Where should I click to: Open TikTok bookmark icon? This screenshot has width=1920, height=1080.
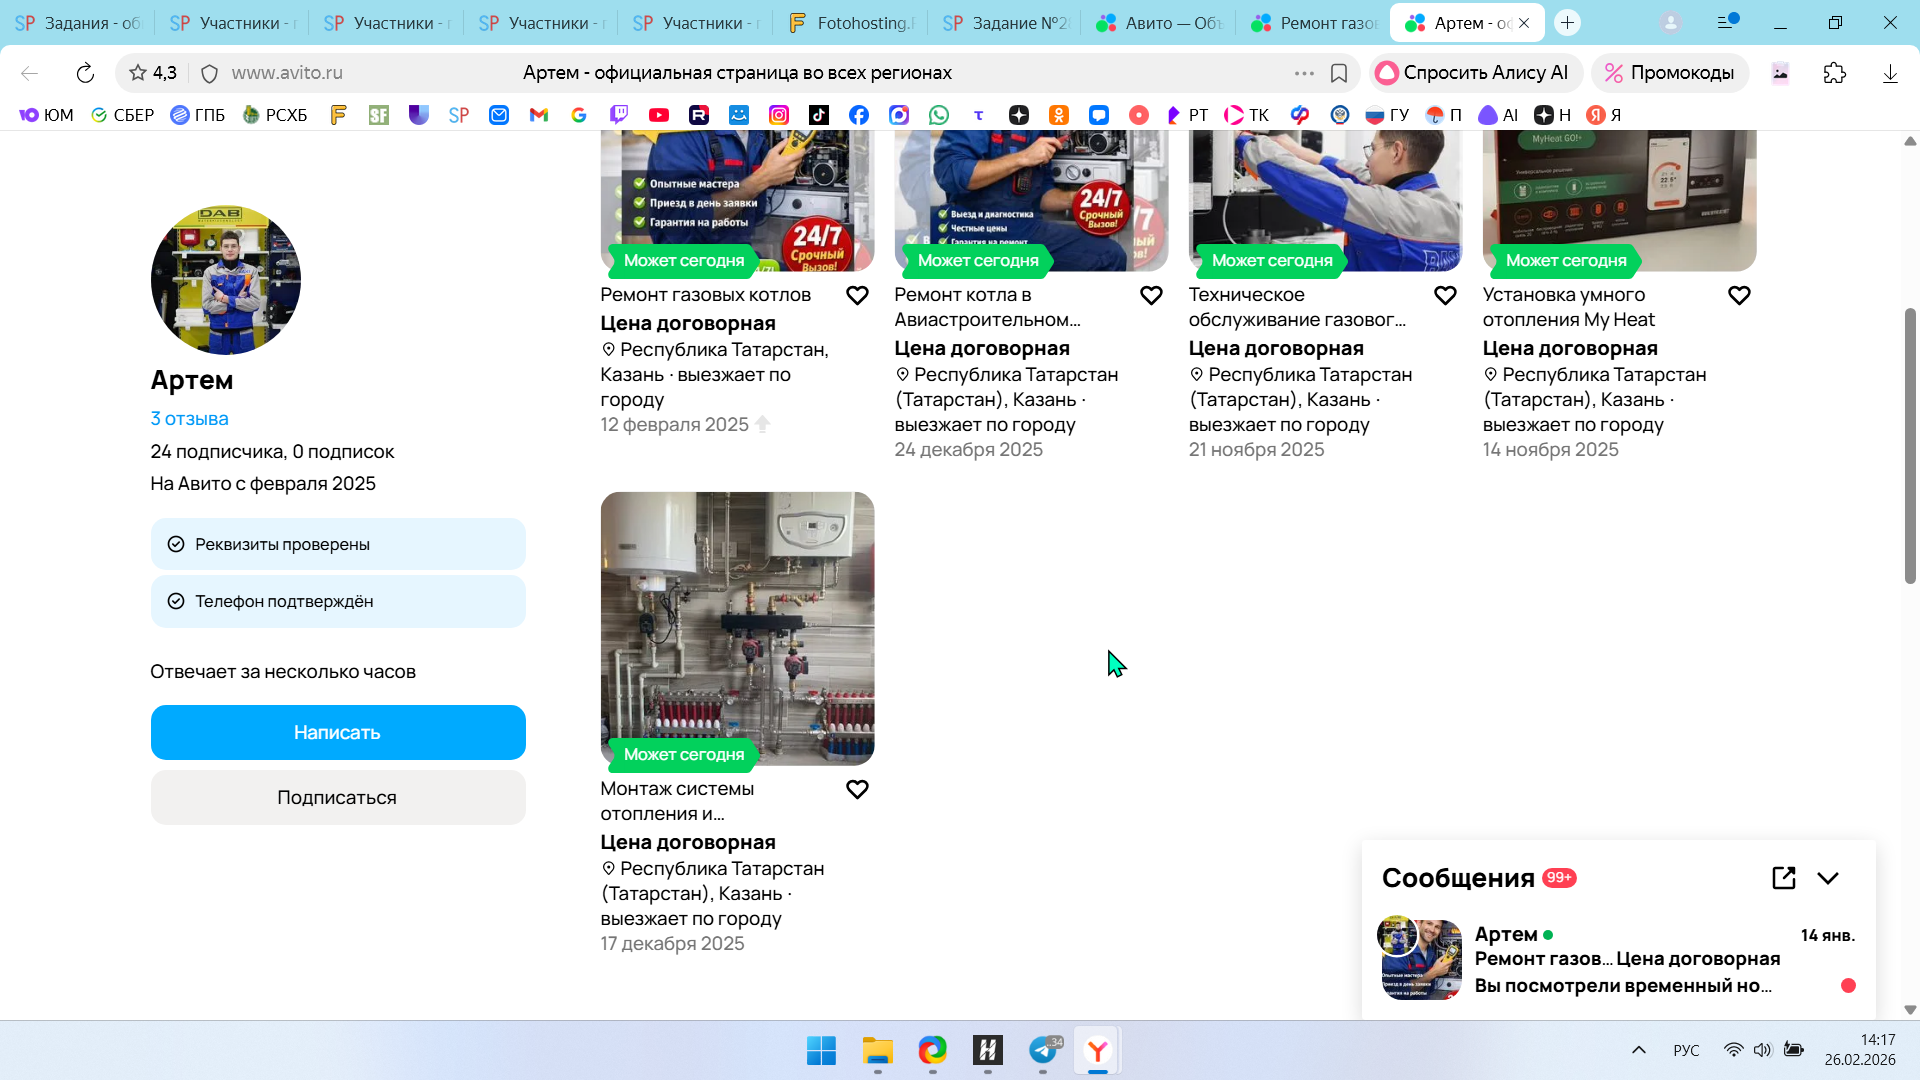tap(819, 115)
